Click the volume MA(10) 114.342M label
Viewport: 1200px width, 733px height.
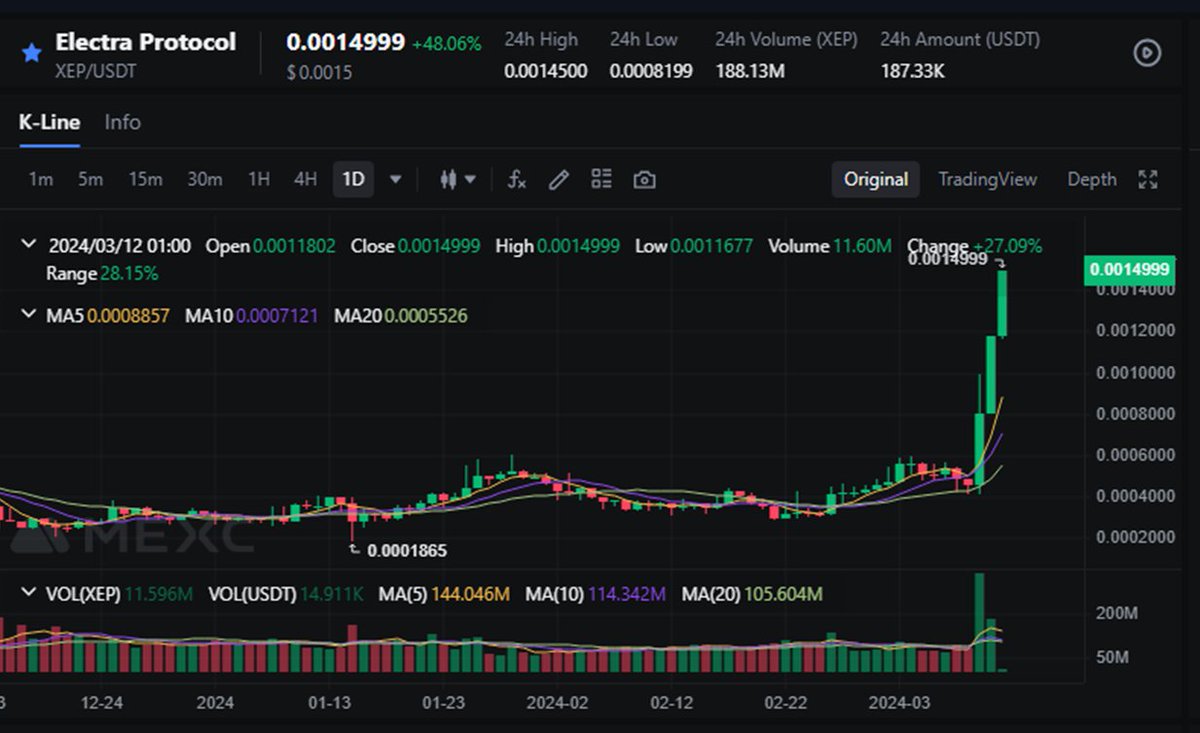pos(596,594)
